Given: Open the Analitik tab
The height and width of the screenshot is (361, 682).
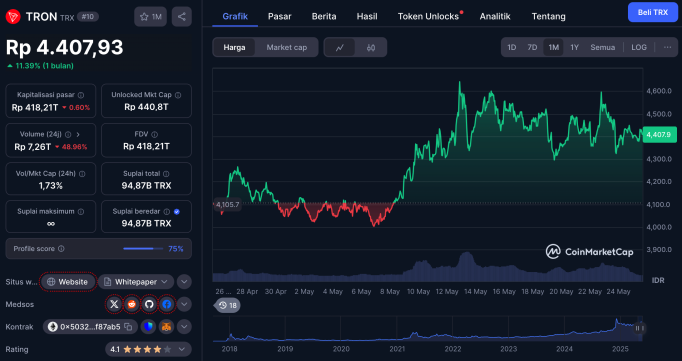Looking at the screenshot, I should coord(495,17).
